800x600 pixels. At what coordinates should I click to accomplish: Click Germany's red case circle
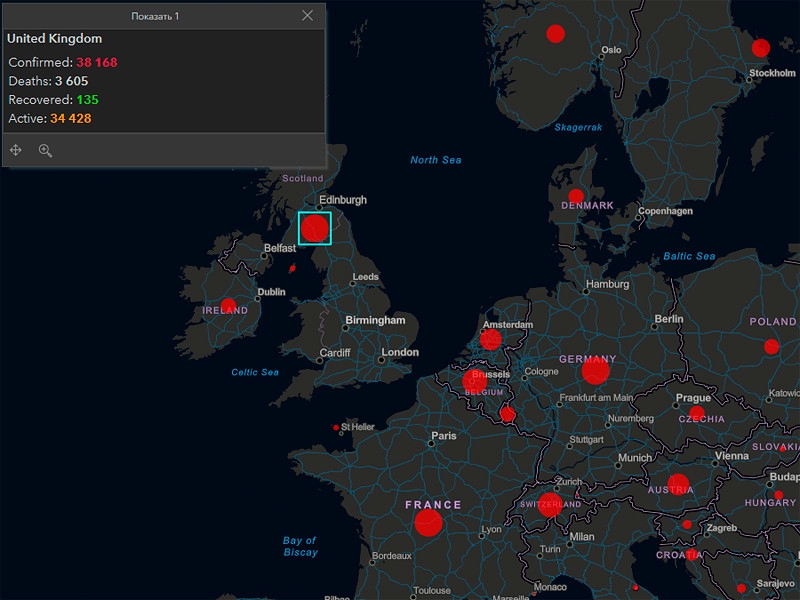click(x=596, y=372)
